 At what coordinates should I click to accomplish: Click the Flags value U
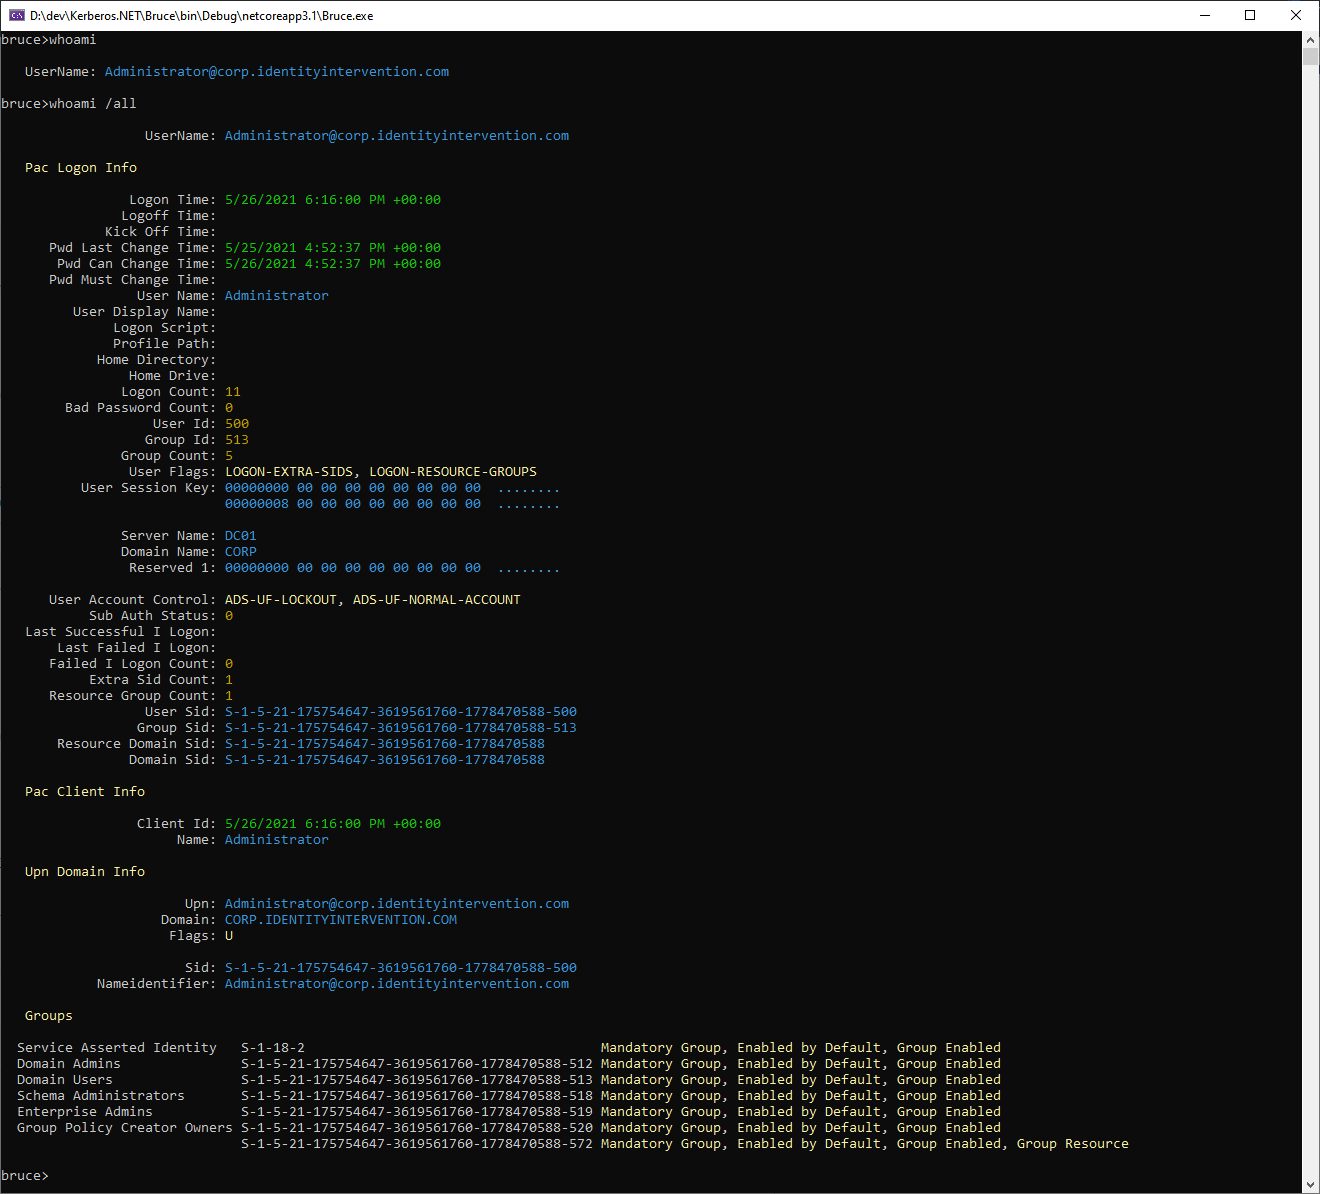coord(229,936)
